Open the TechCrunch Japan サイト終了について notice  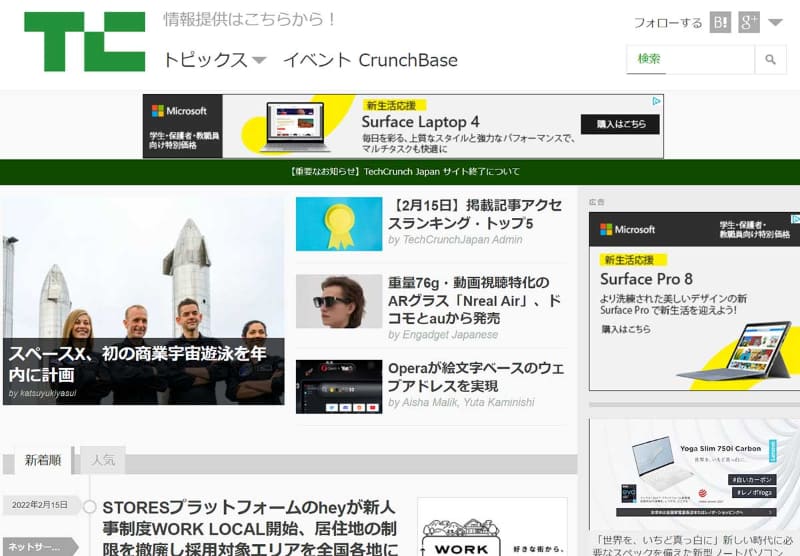[404, 172]
